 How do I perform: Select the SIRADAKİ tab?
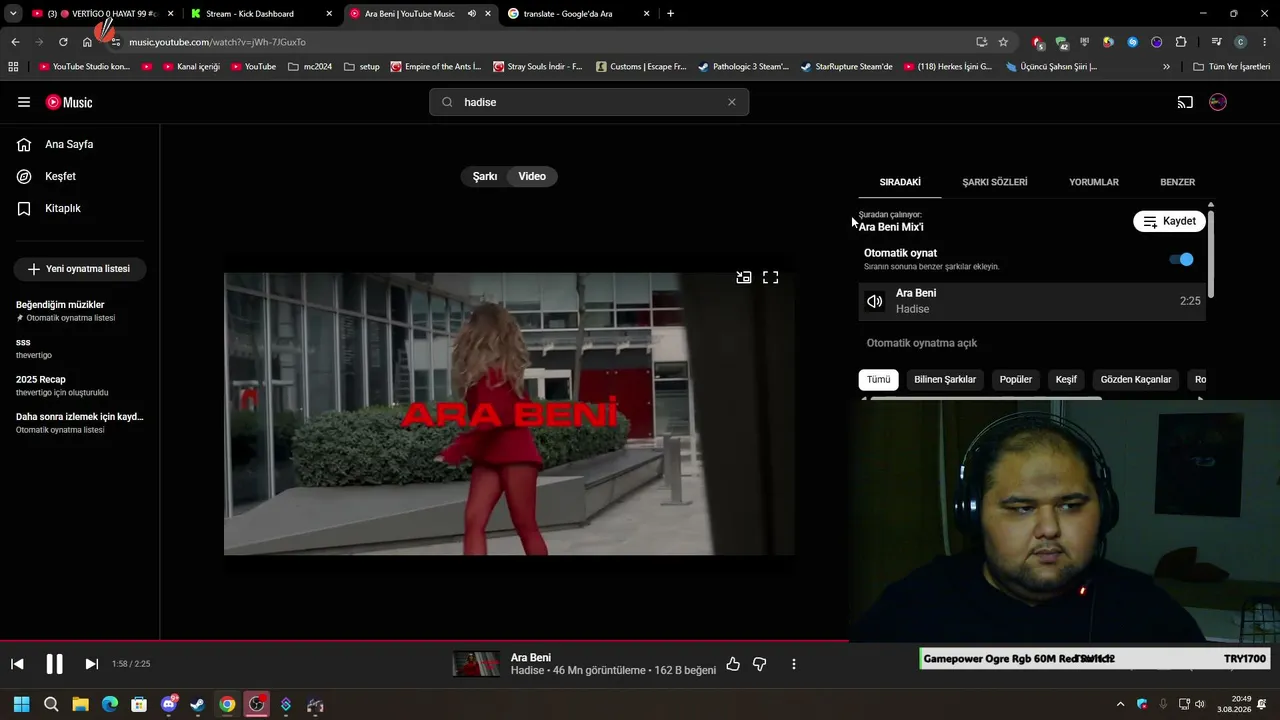pos(900,182)
